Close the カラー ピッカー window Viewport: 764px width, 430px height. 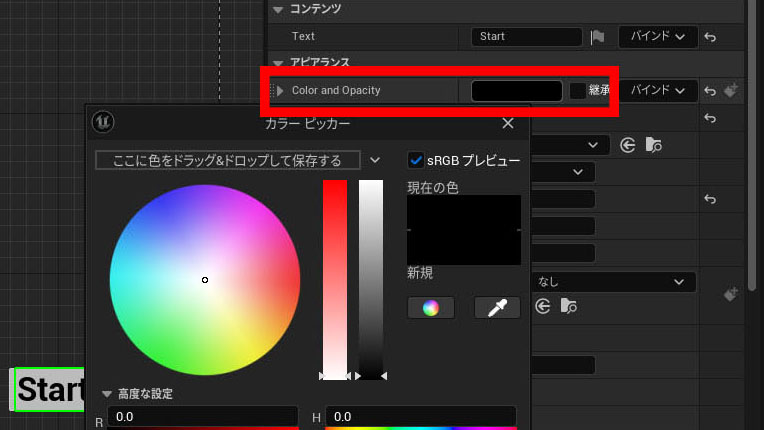coord(508,123)
